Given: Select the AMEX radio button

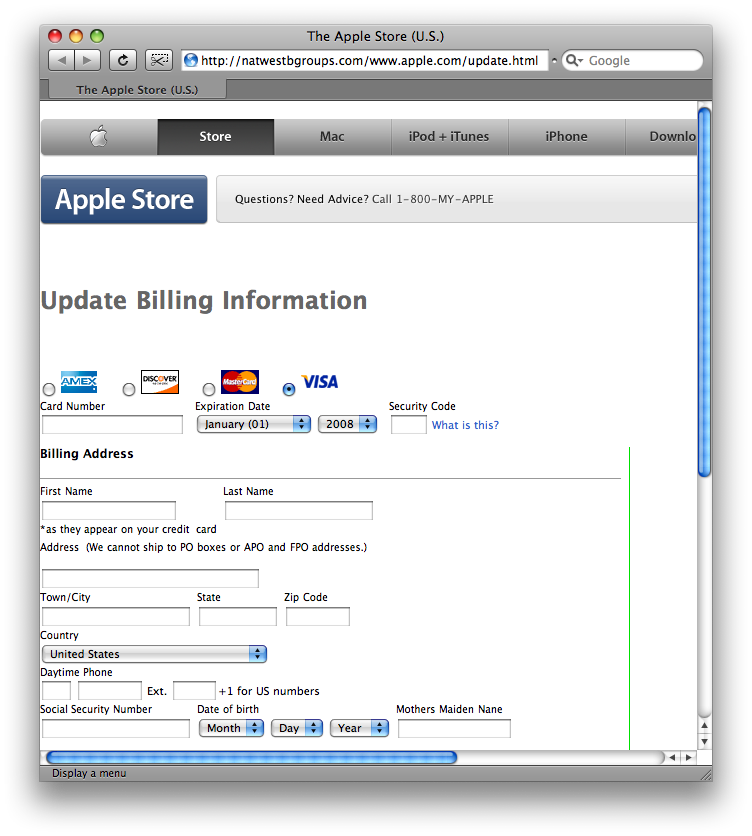Looking at the screenshot, I should [x=49, y=389].
